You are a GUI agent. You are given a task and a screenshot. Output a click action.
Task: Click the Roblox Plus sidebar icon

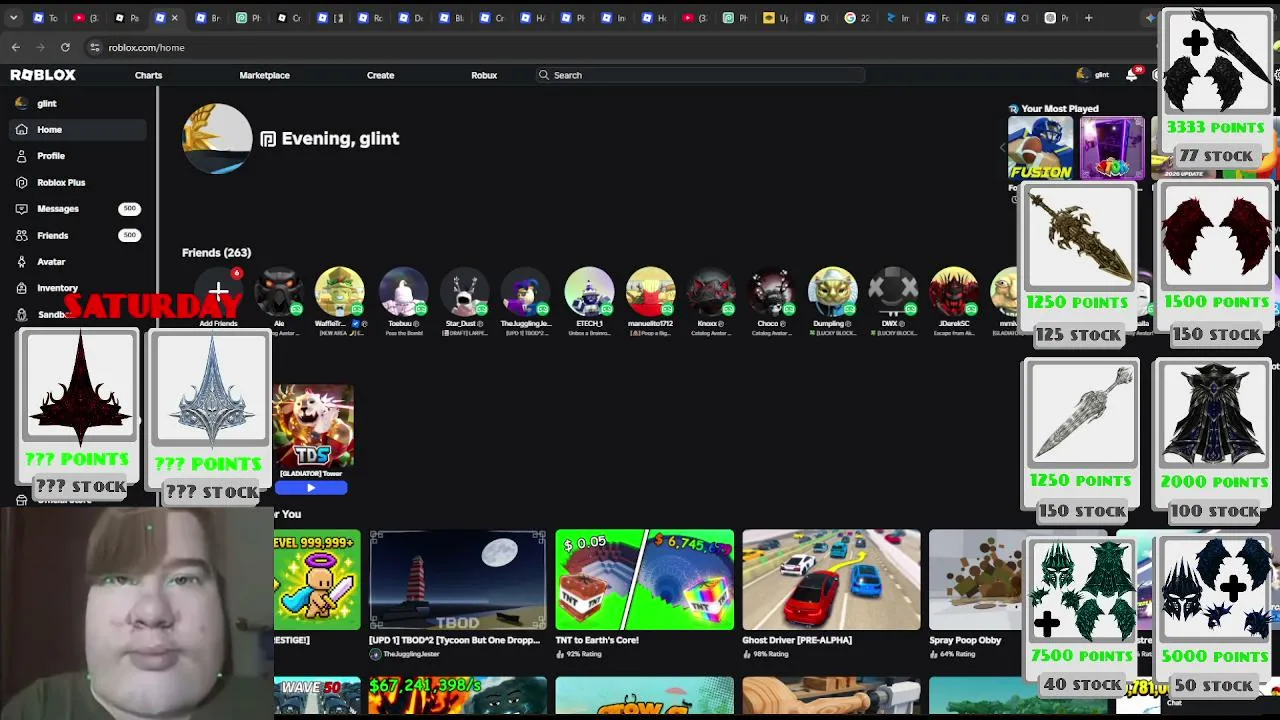click(22, 182)
